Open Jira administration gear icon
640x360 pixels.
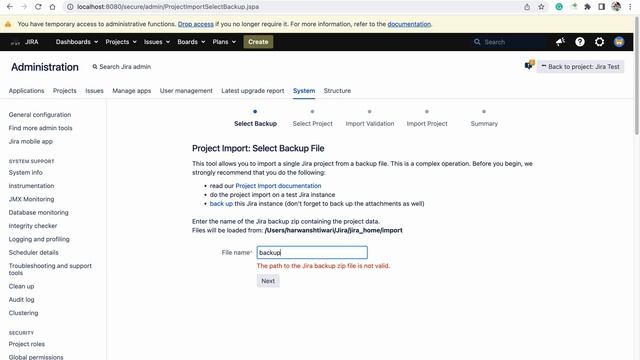(x=599, y=42)
